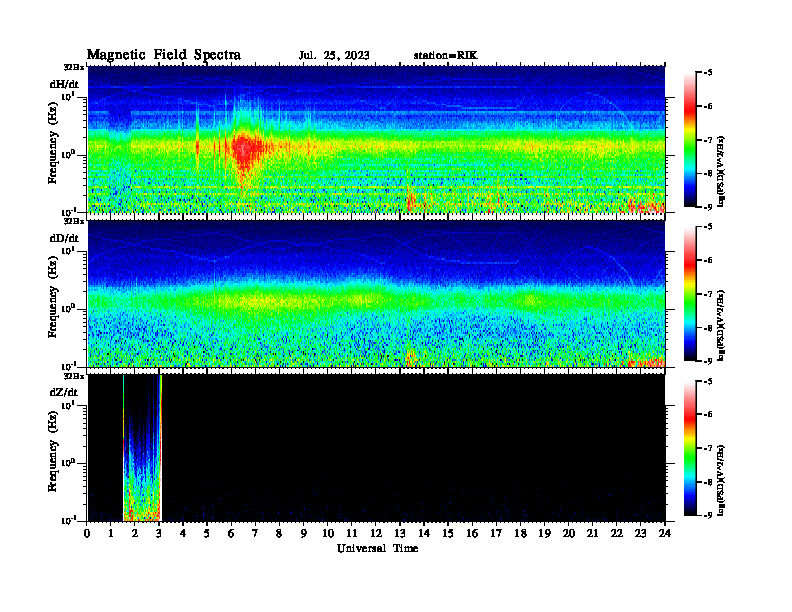The width and height of the screenshot is (792, 612).
Task: Click hour "14" on the time axis
Action: [424, 533]
